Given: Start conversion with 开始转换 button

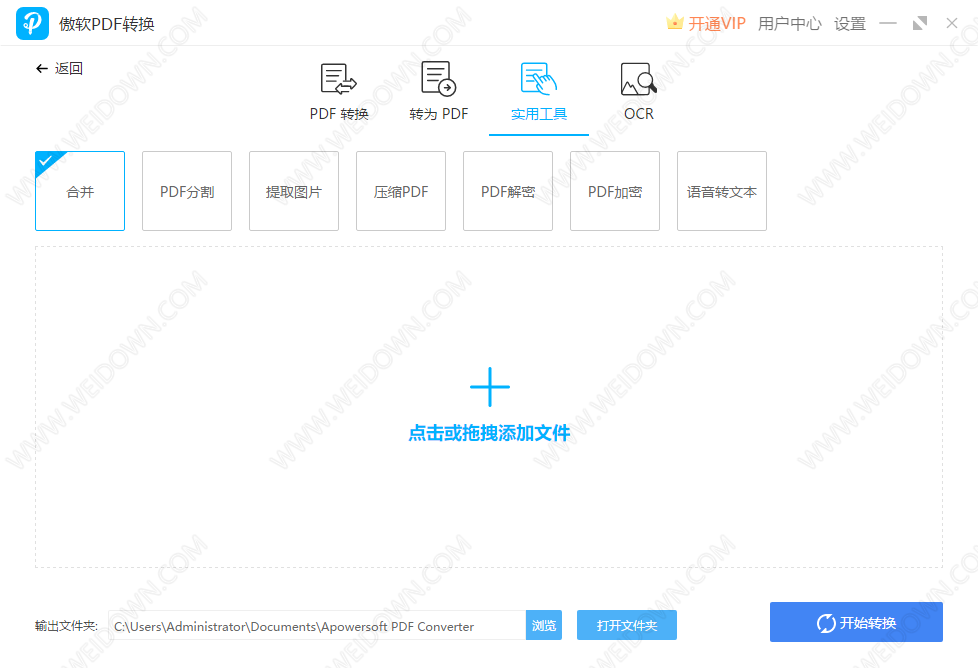Looking at the screenshot, I should [x=856, y=622].
